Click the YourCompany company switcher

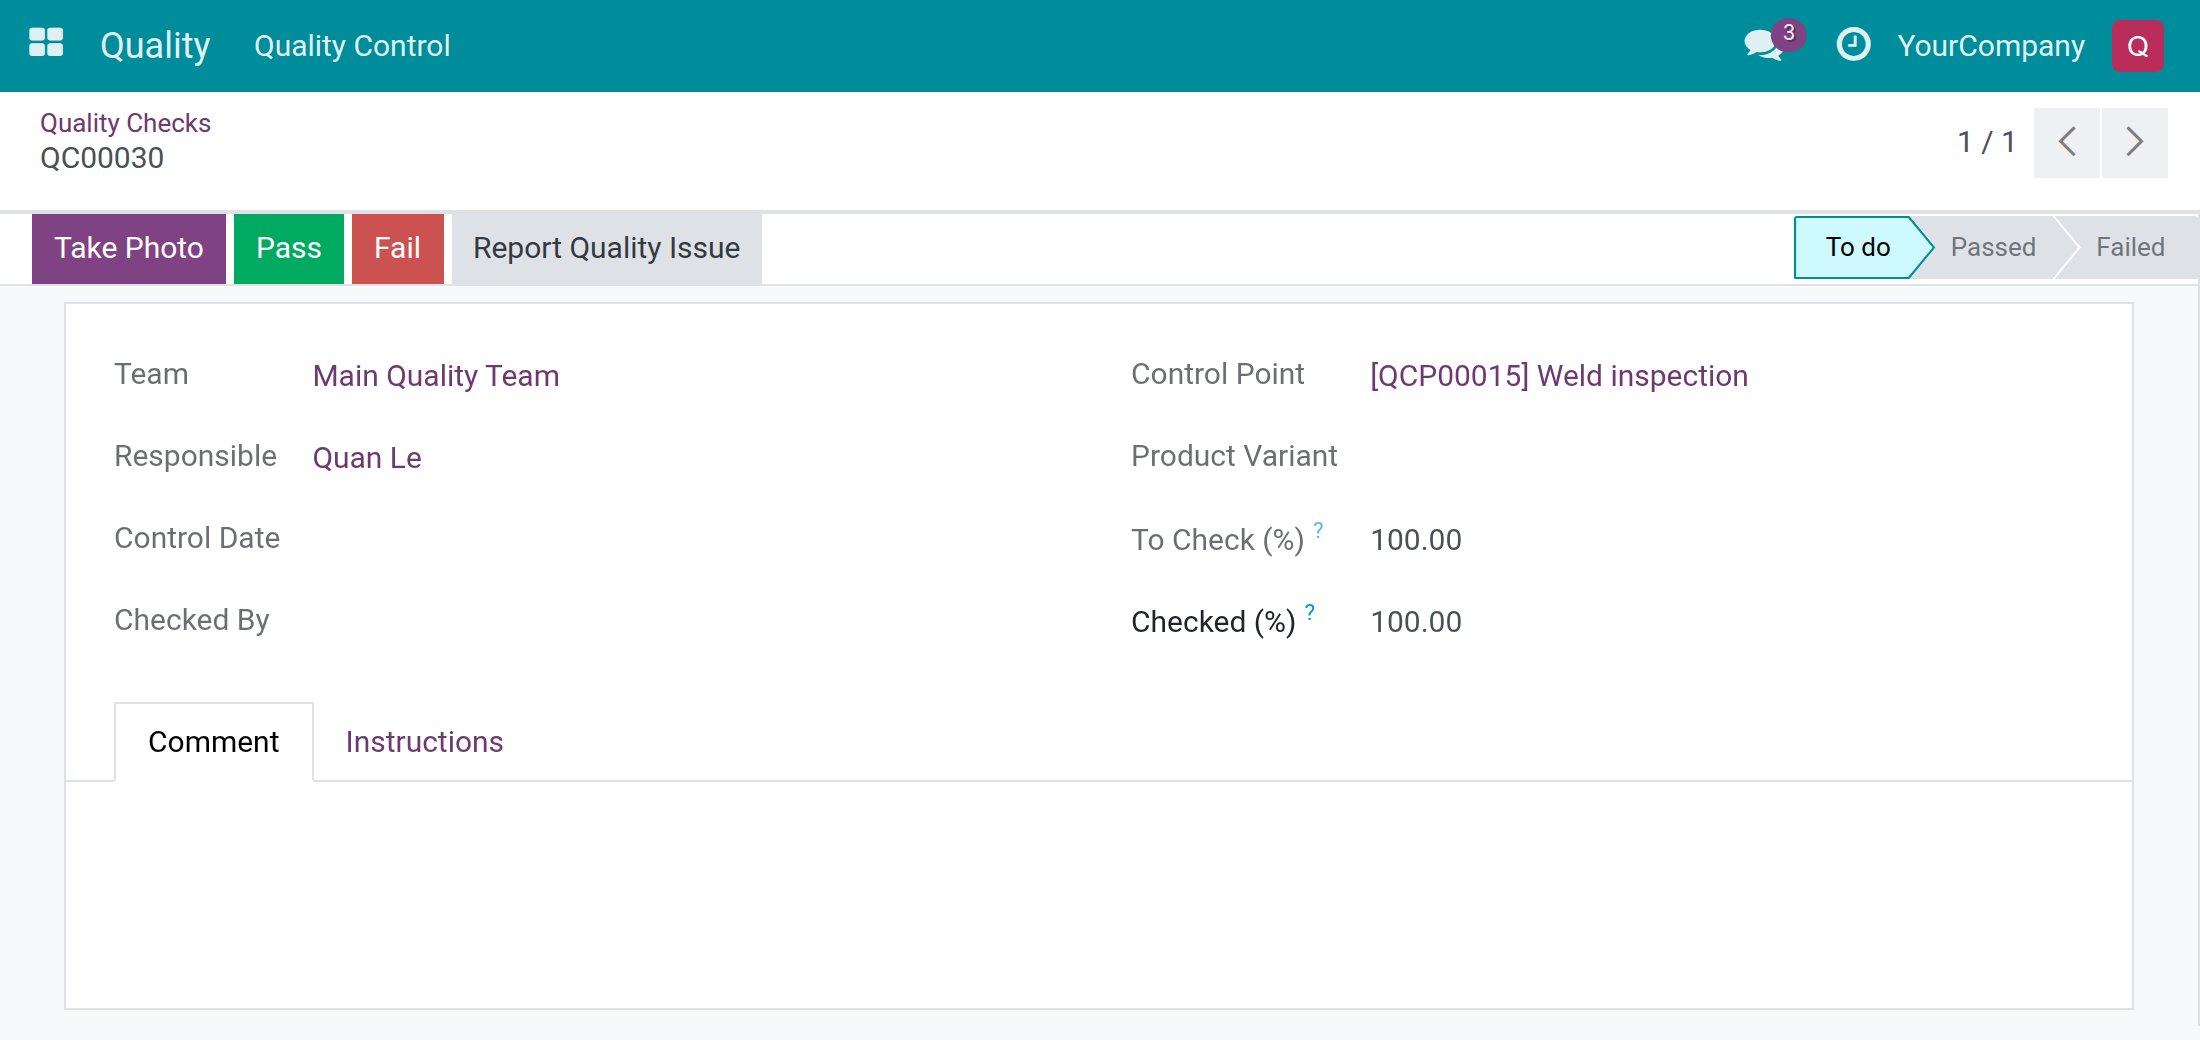(x=1990, y=46)
